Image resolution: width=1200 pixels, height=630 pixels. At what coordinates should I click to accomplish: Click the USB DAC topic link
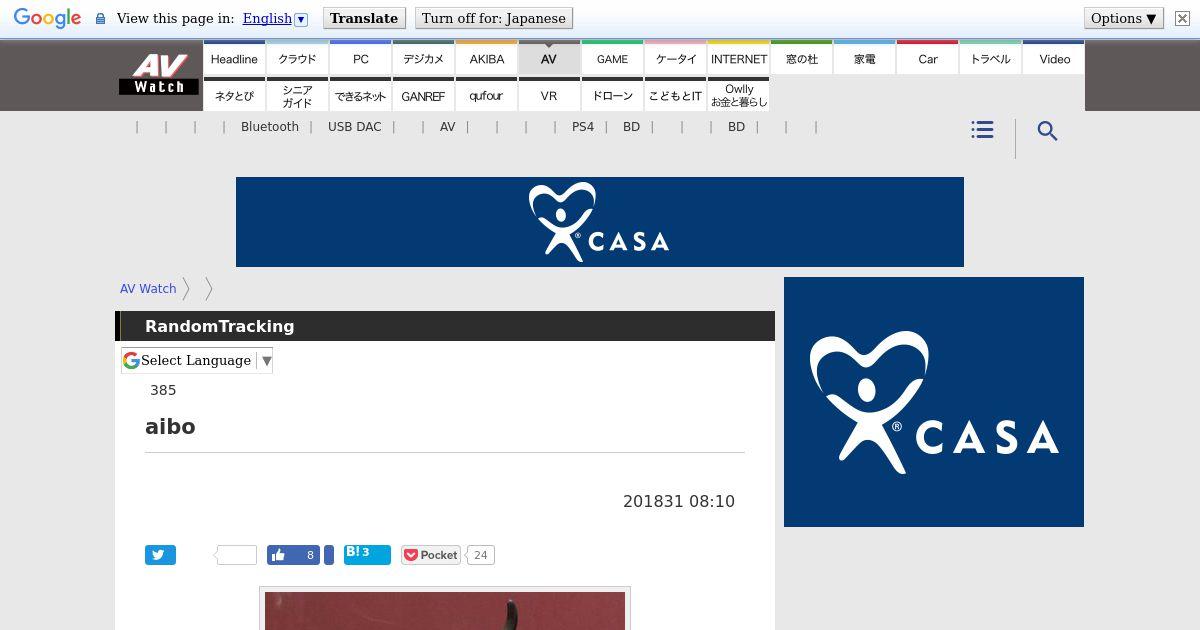(x=355, y=127)
